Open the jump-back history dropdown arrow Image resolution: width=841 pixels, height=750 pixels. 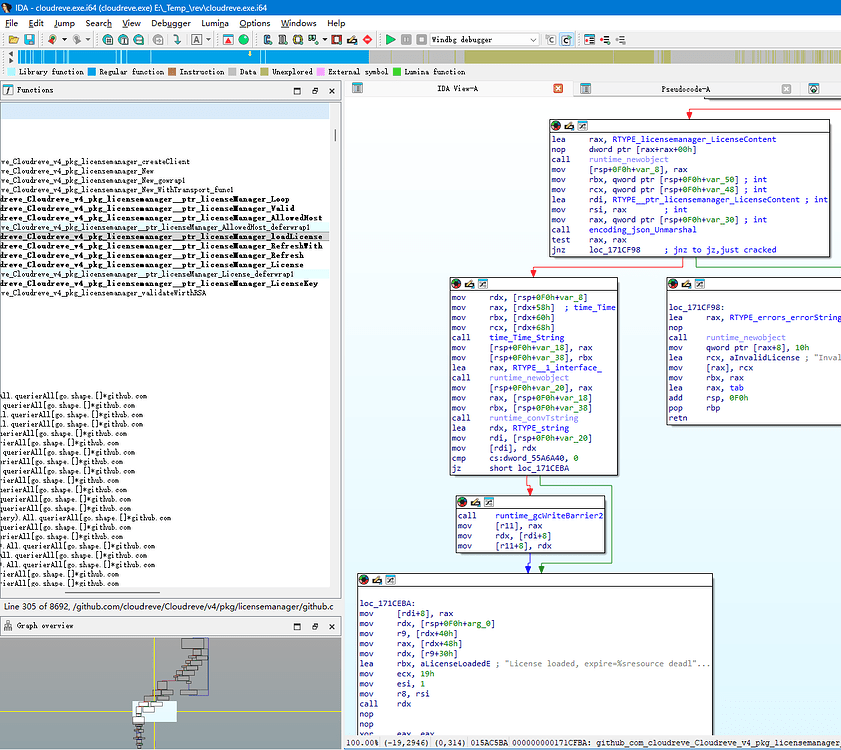click(64, 40)
